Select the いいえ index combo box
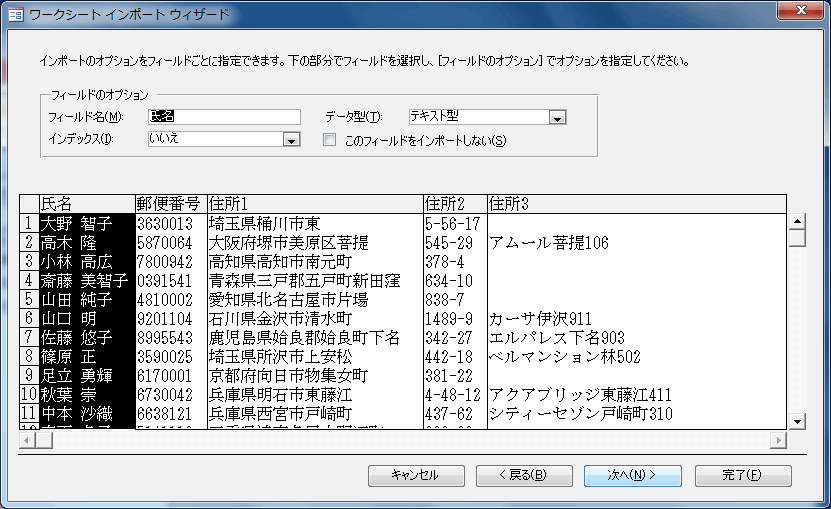This screenshot has height=509, width=831. tap(224, 139)
